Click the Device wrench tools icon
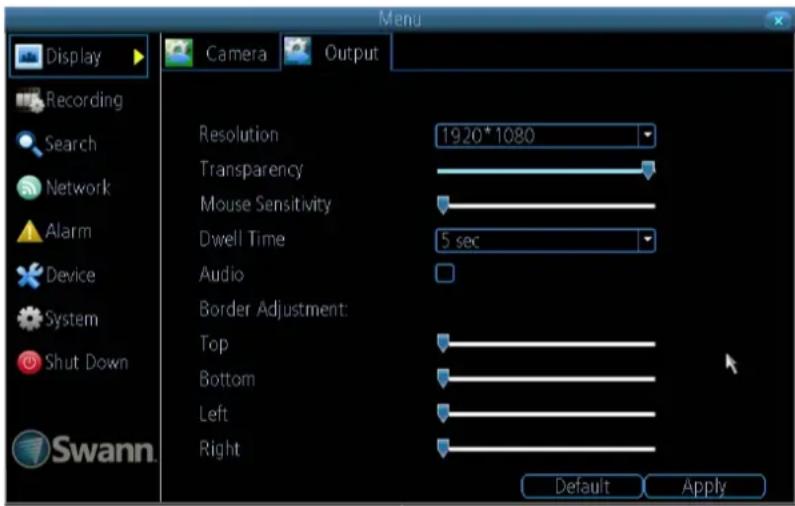The height and width of the screenshot is (506, 795). pos(29,275)
